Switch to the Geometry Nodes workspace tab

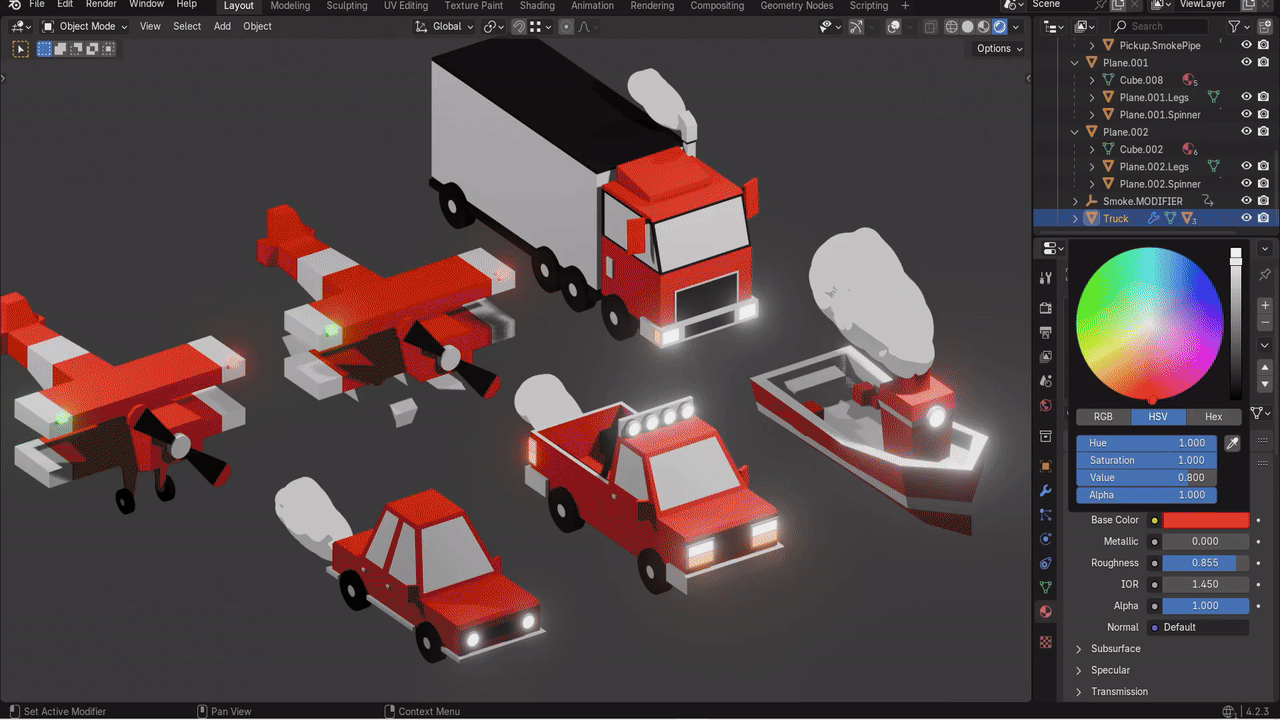[797, 6]
